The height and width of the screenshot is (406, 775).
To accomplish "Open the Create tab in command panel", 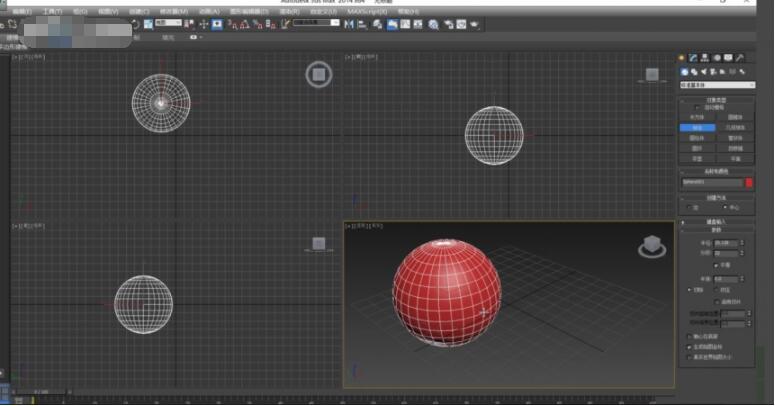I will tap(682, 58).
